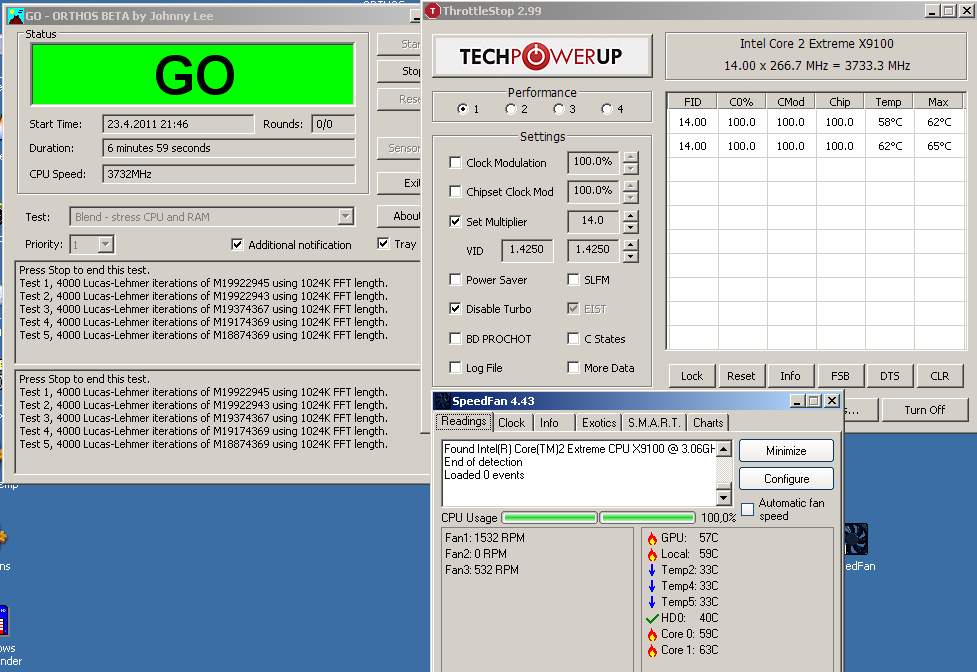Click the Temp5 blue down arrow icon
The height and width of the screenshot is (672, 977).
tap(652, 602)
